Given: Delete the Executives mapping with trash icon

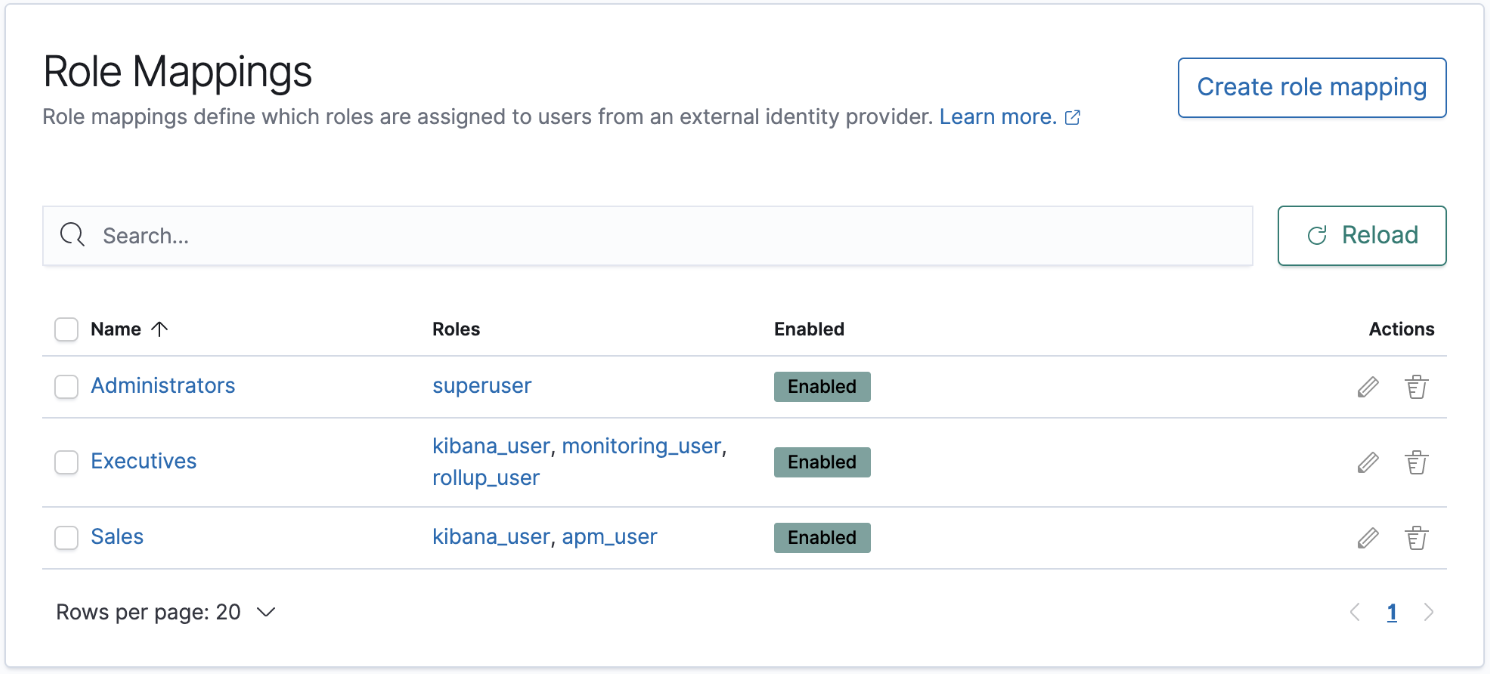Looking at the screenshot, I should click(x=1416, y=462).
